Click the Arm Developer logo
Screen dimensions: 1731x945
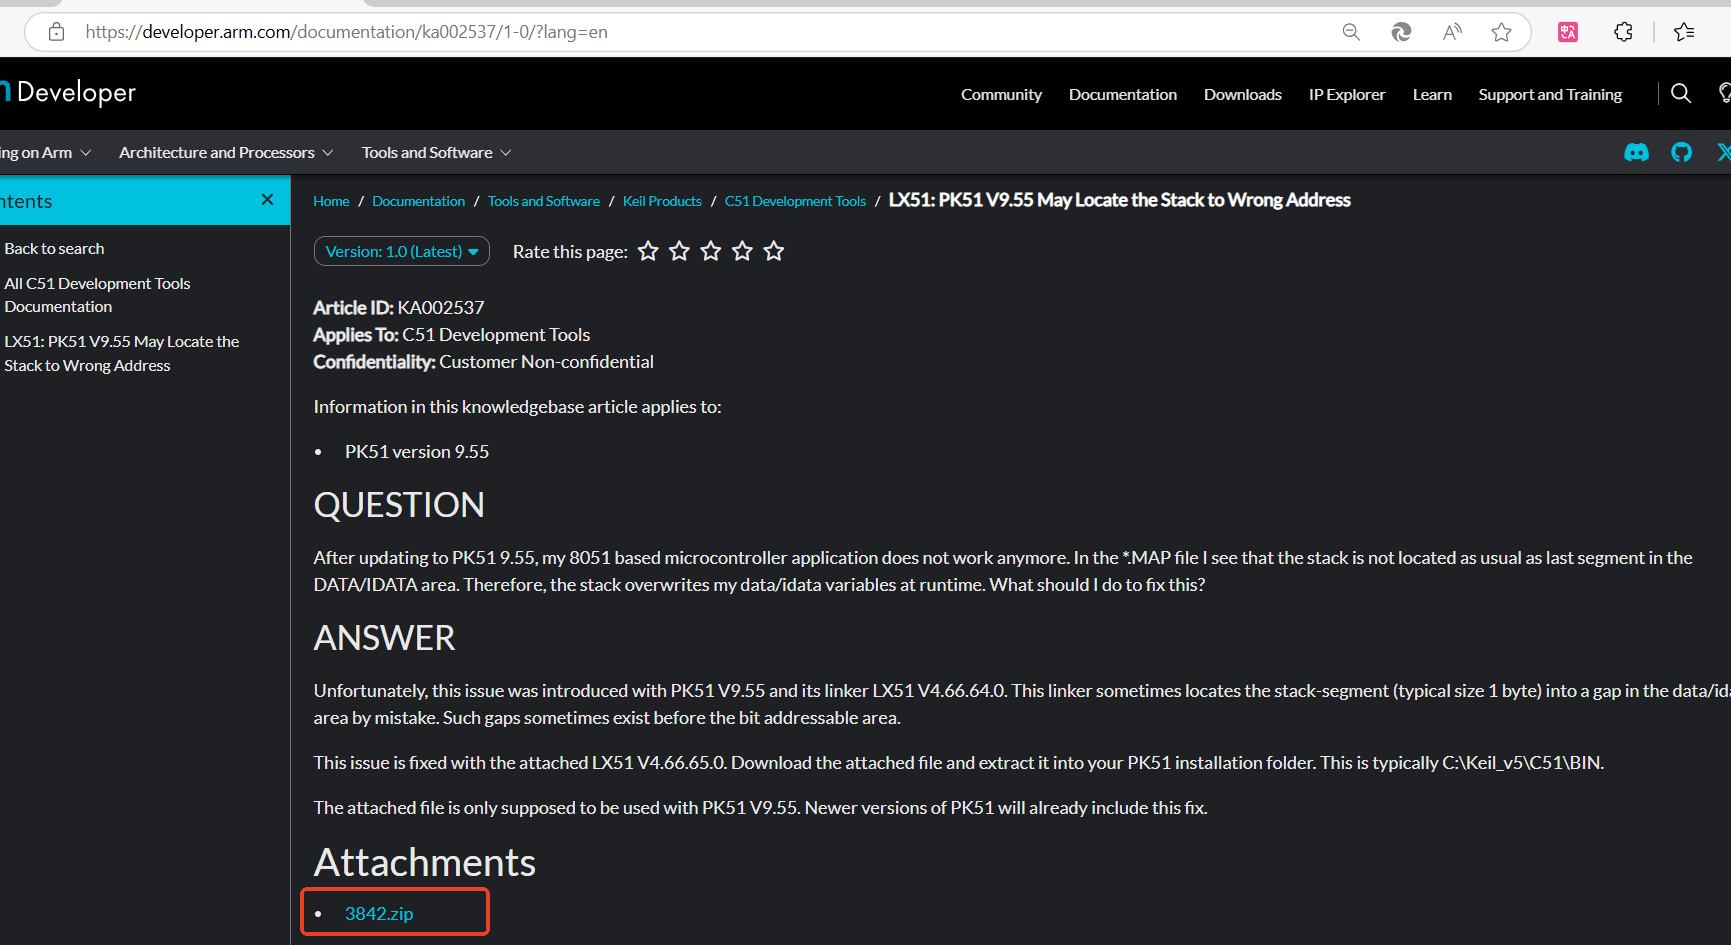[68, 92]
